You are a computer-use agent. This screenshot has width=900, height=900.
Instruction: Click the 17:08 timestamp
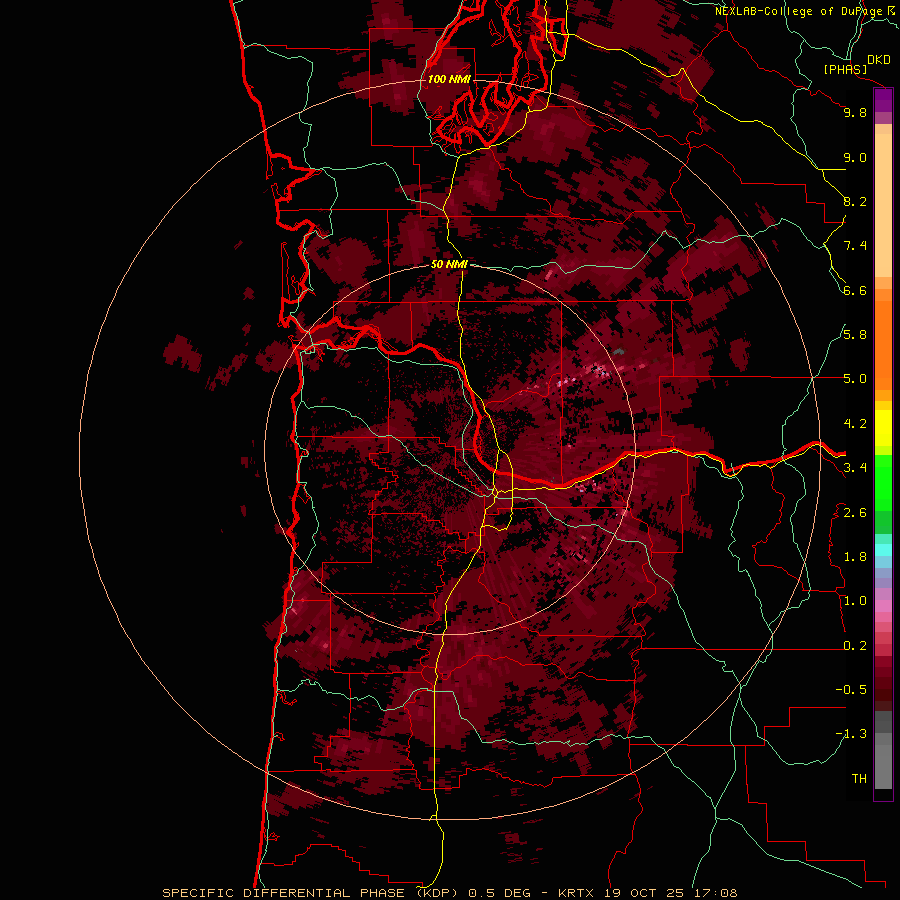tap(715, 893)
